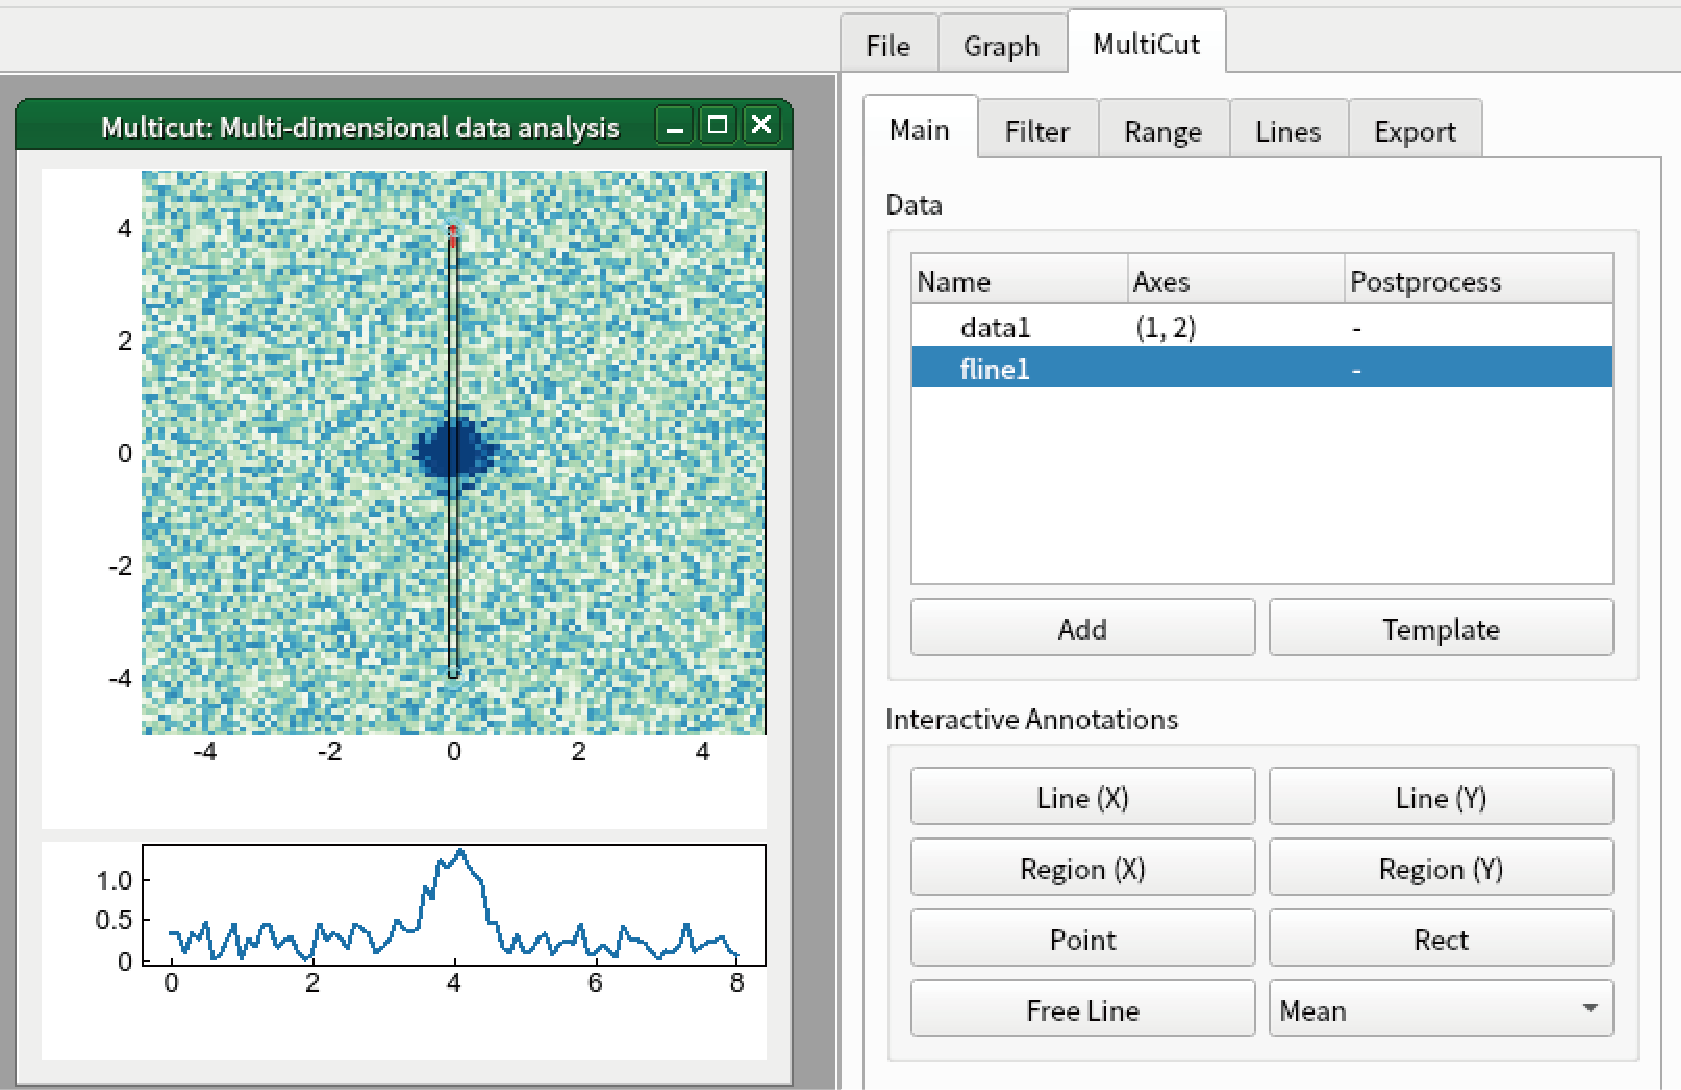Open the Mean dropdown menu
The height and width of the screenshot is (1090, 1681).
pos(1441,1010)
